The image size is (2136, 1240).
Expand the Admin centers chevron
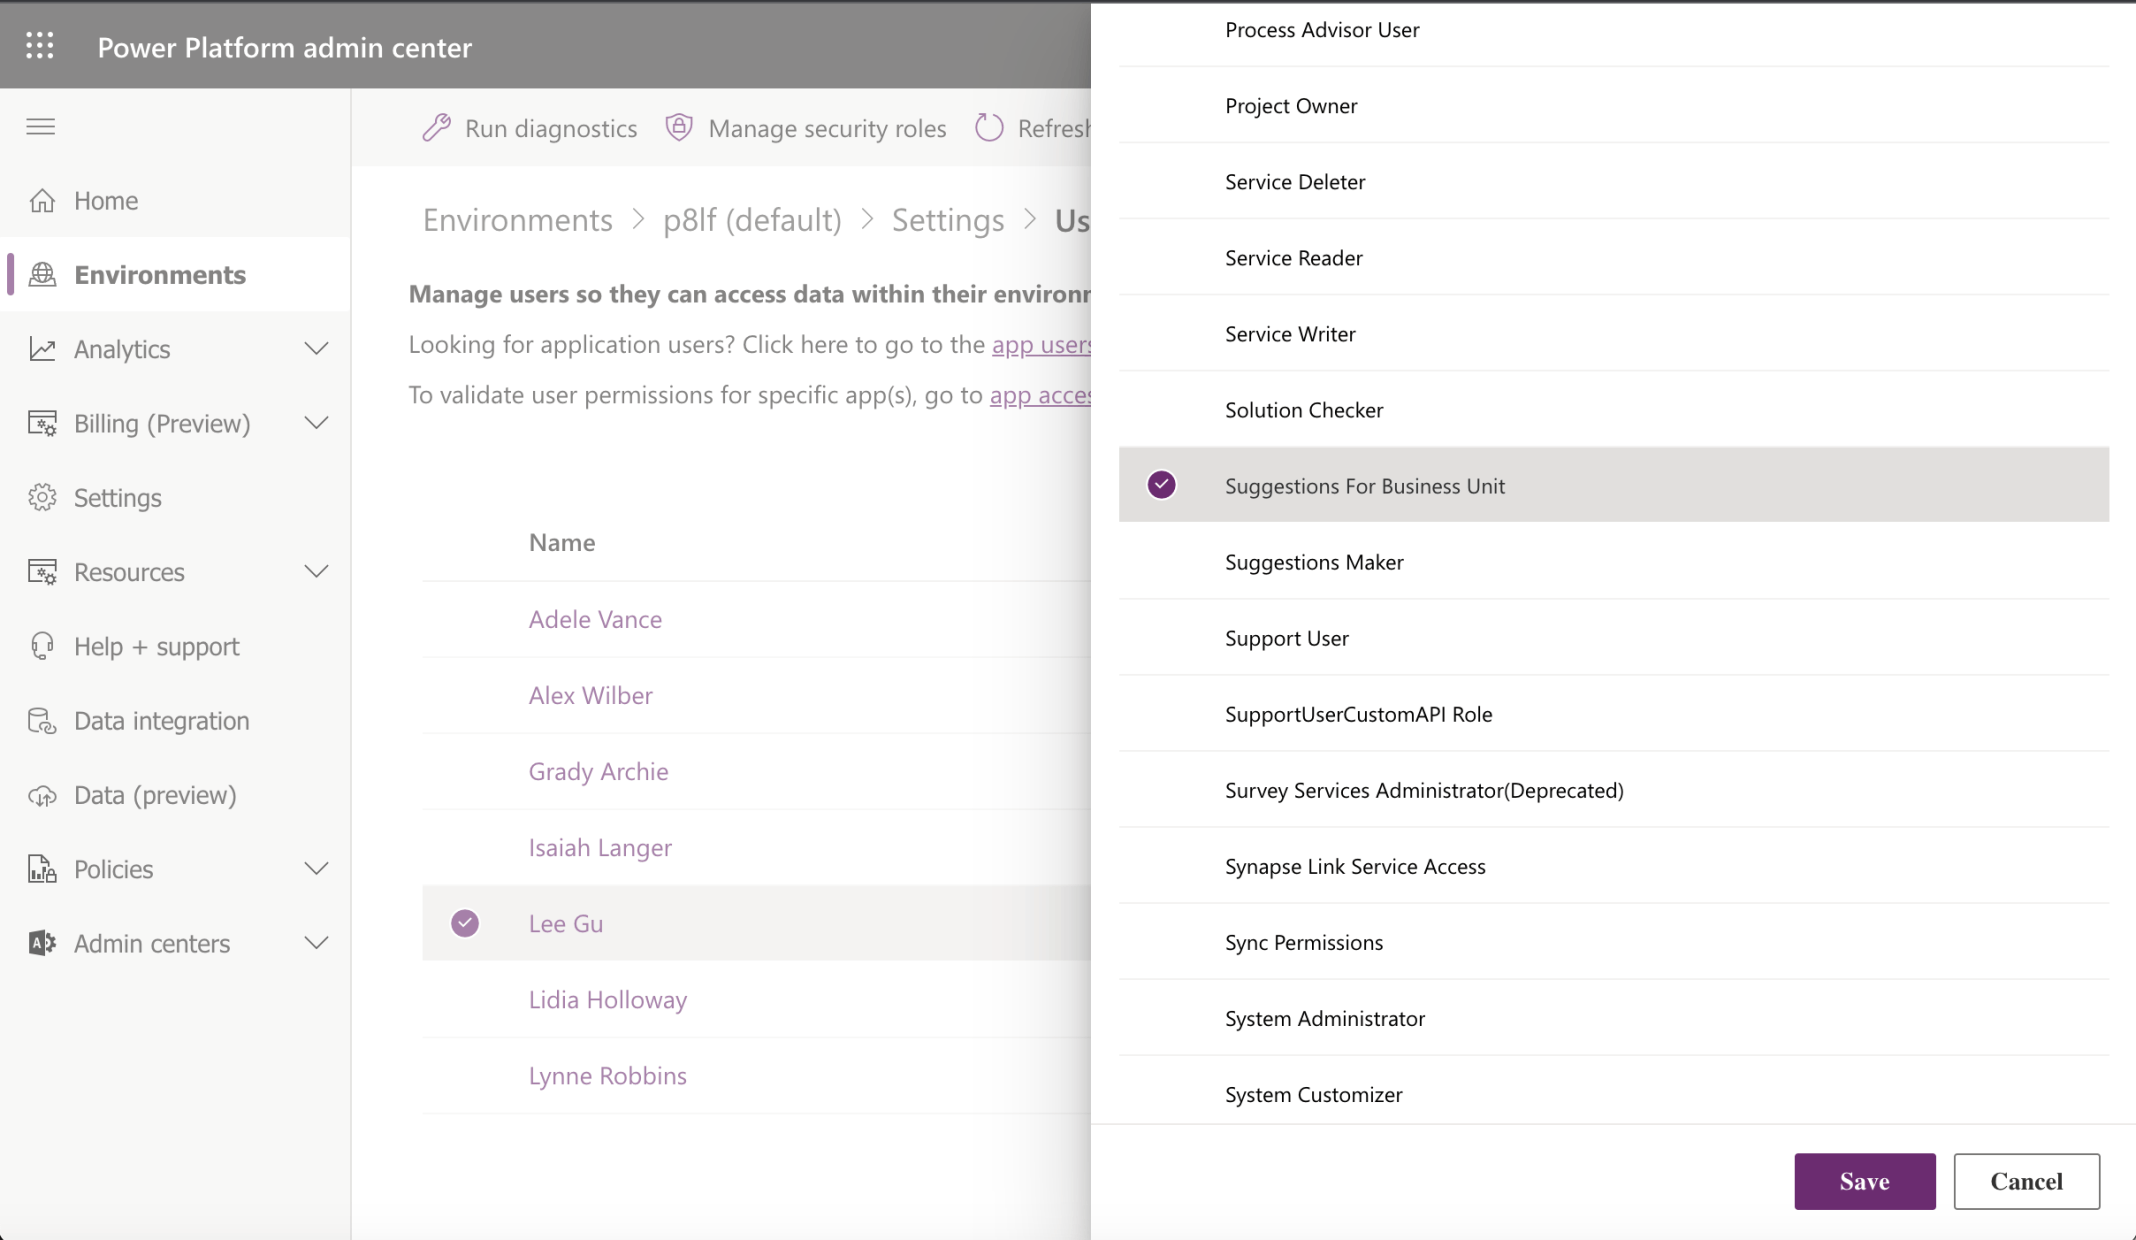[316, 943]
